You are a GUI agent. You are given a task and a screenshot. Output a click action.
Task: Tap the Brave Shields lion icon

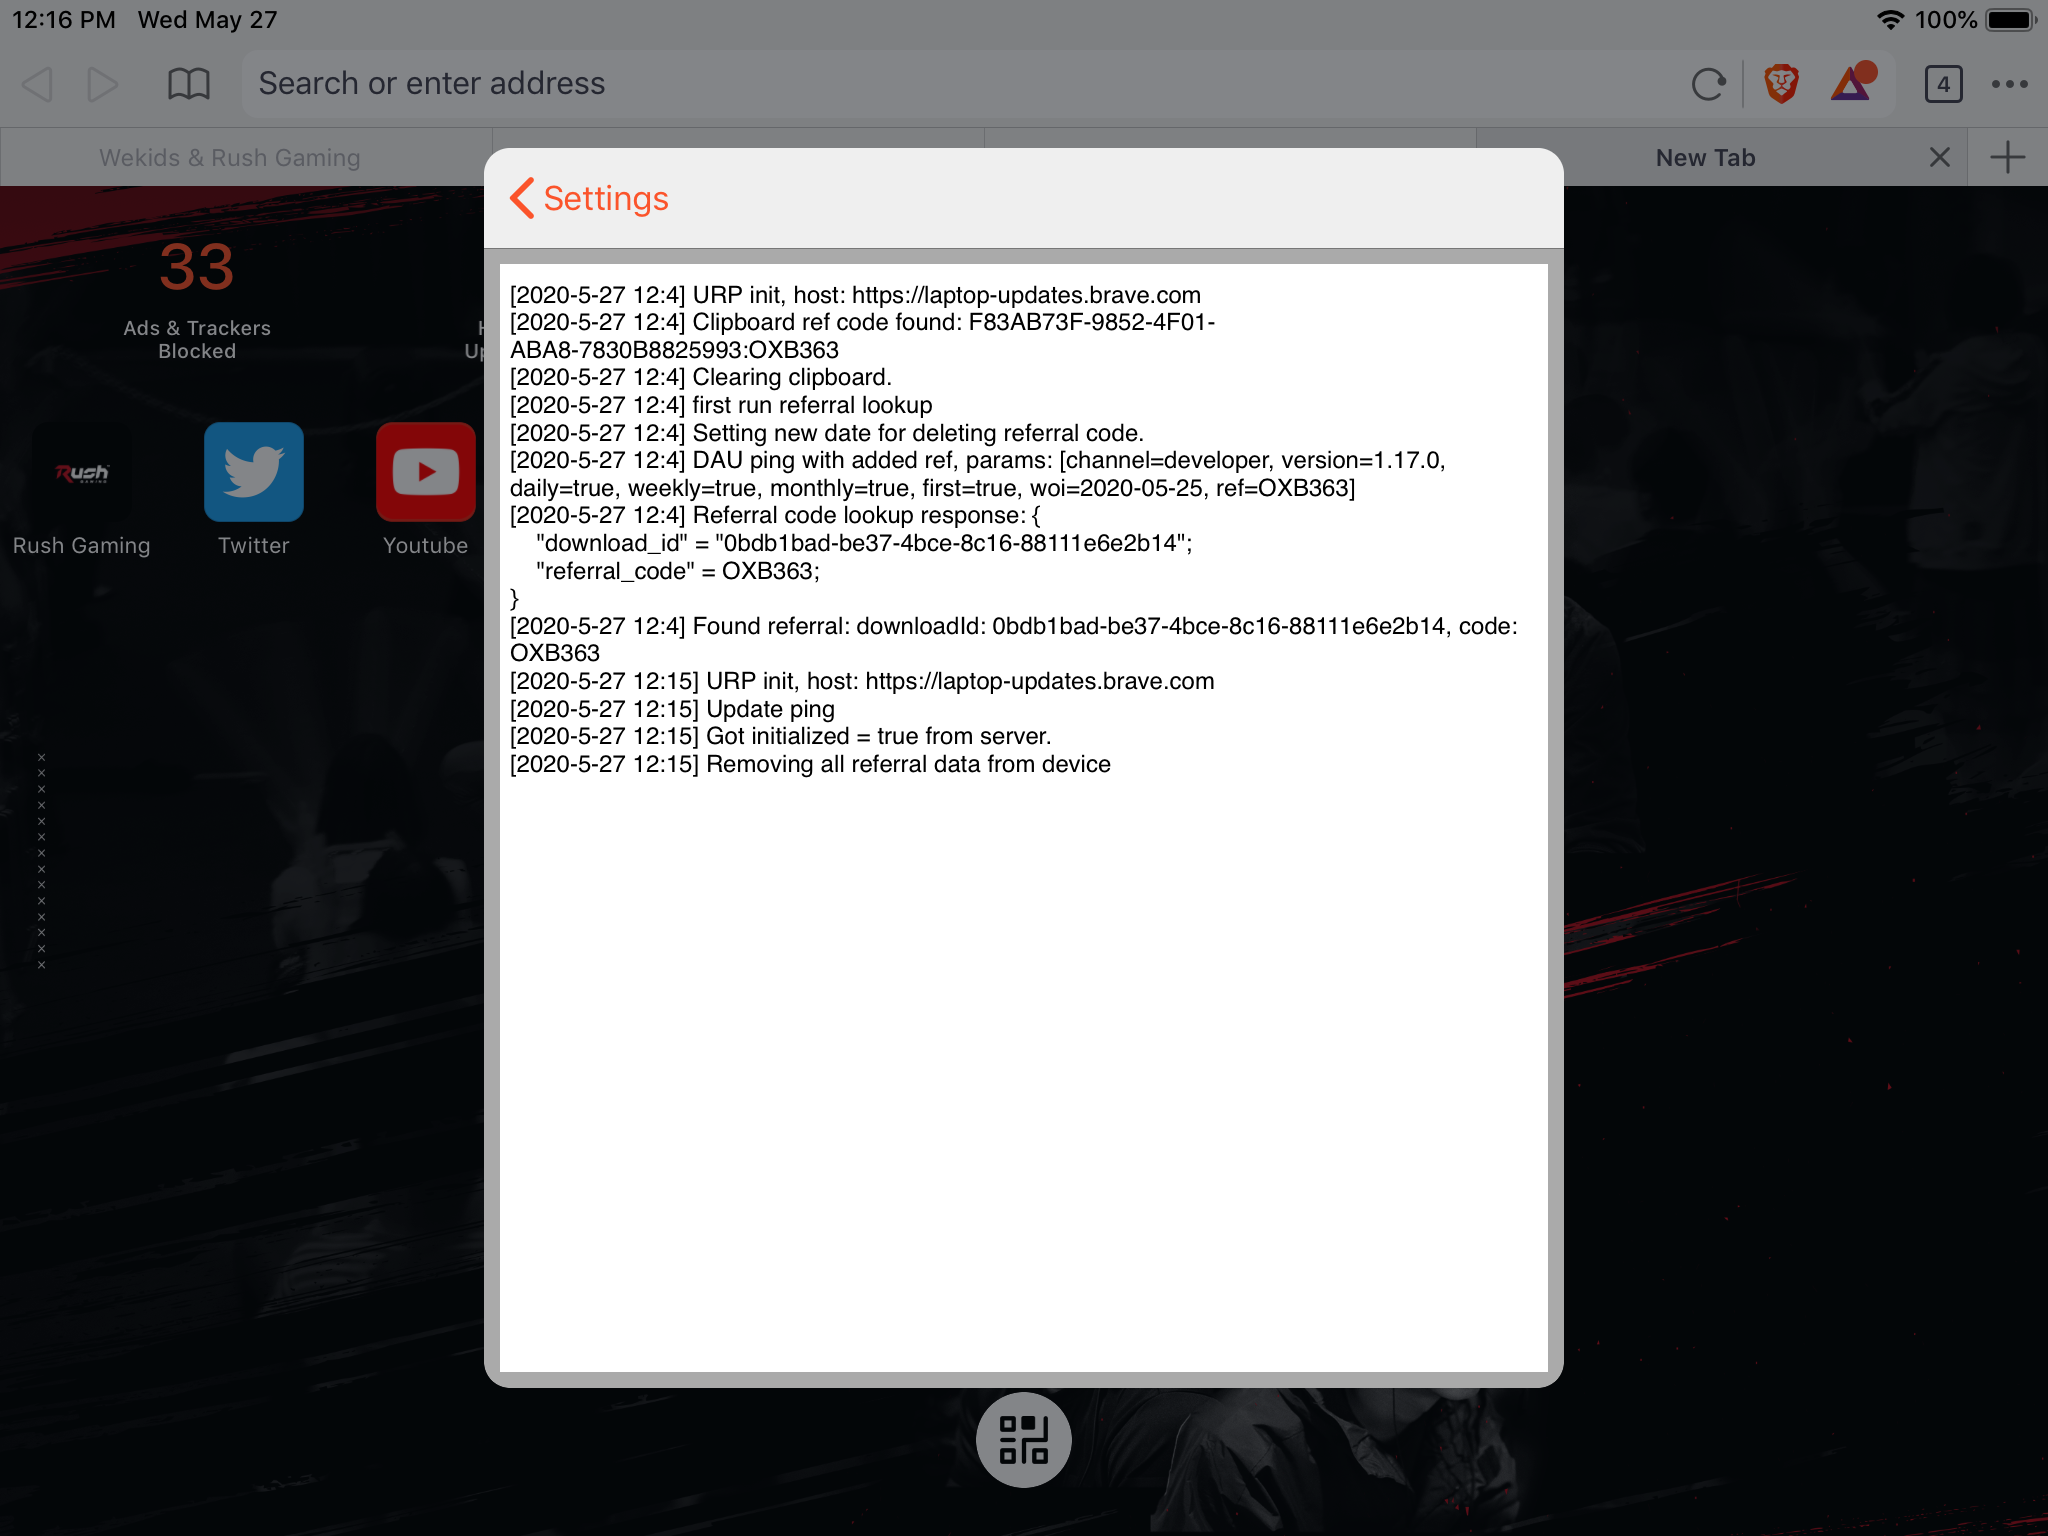[1781, 84]
